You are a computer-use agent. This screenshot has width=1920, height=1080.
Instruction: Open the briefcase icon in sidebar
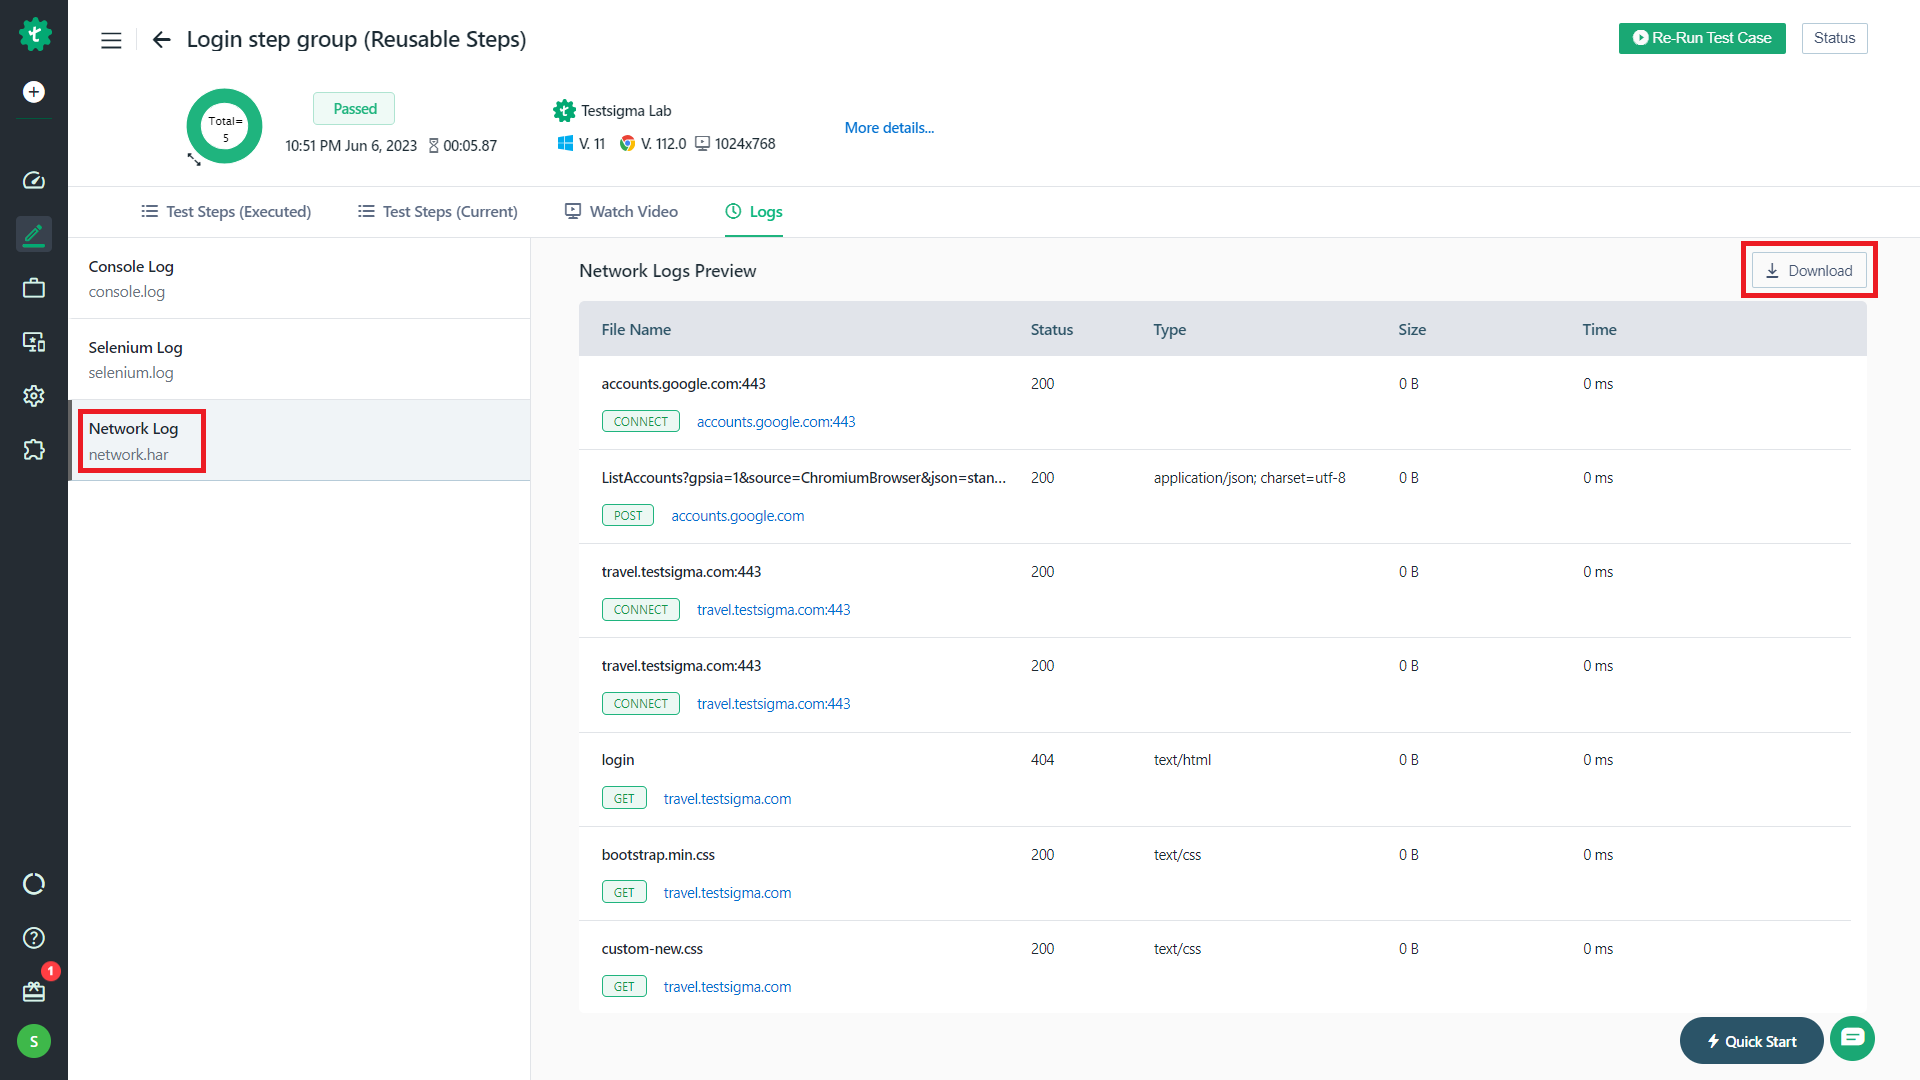click(34, 288)
